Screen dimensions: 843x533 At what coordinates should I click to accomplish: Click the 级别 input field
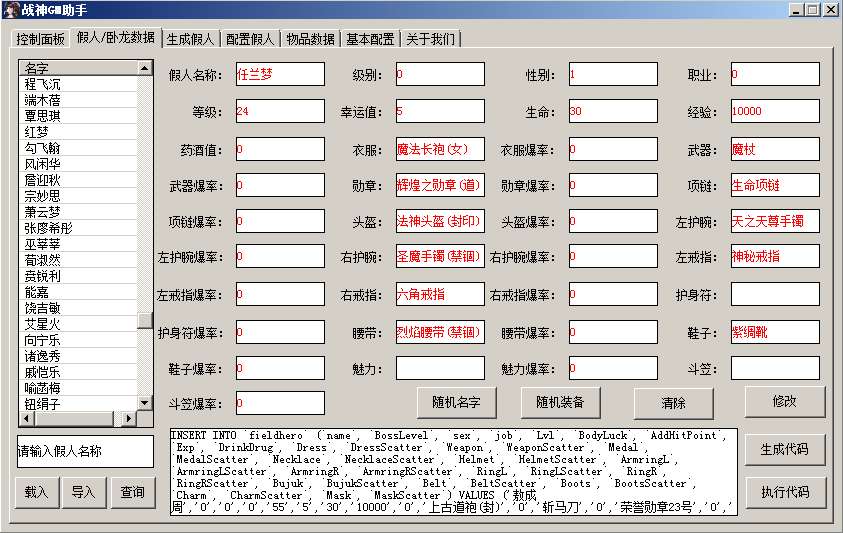click(440, 74)
